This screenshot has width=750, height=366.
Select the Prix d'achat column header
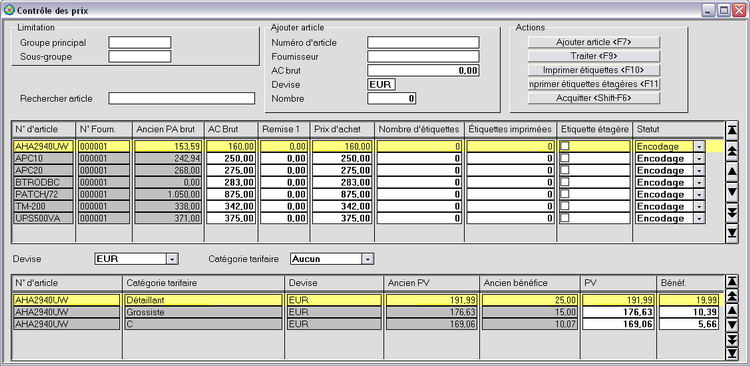coord(342,129)
